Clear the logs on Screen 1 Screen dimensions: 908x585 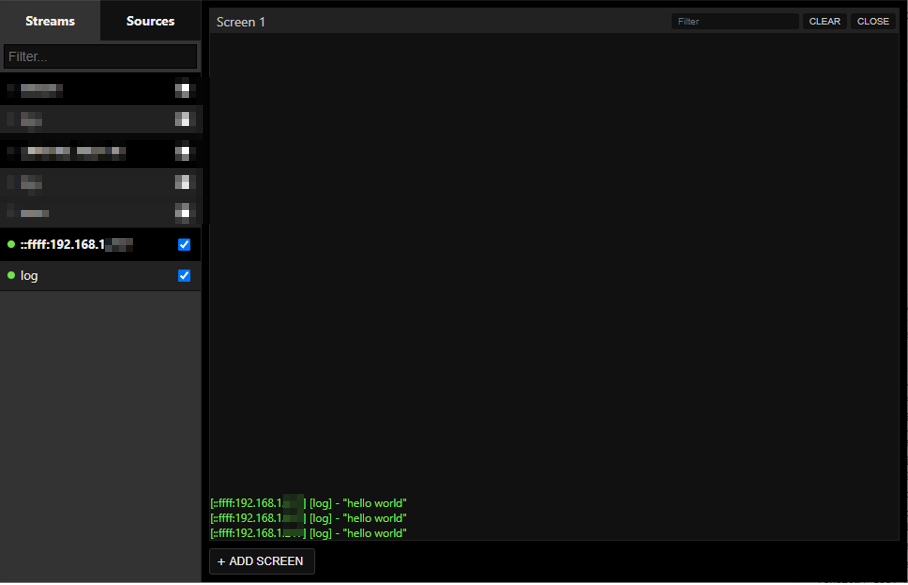pyautogui.click(x=824, y=21)
